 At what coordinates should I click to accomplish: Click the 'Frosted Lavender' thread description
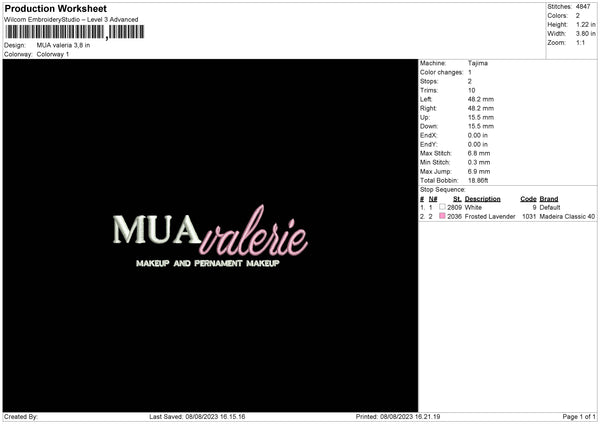(490, 217)
